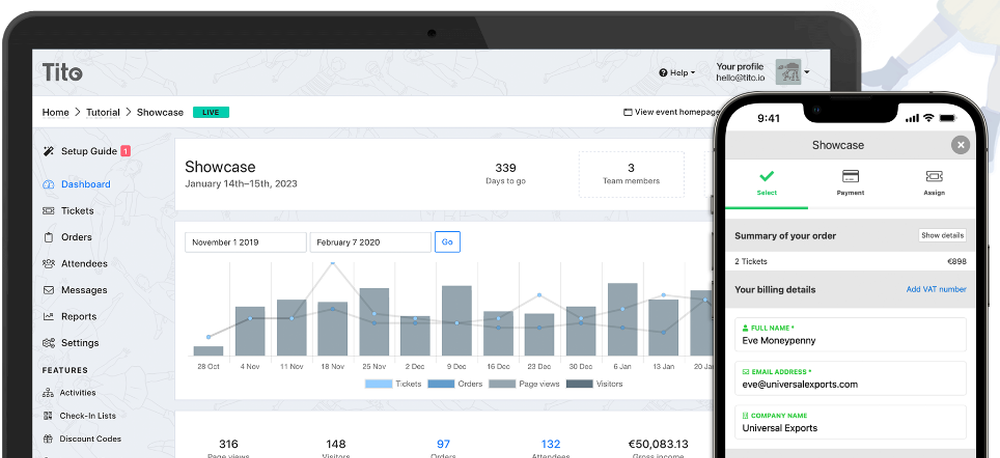
Task: Click the Orders clipboard icon
Action: [x=48, y=237]
